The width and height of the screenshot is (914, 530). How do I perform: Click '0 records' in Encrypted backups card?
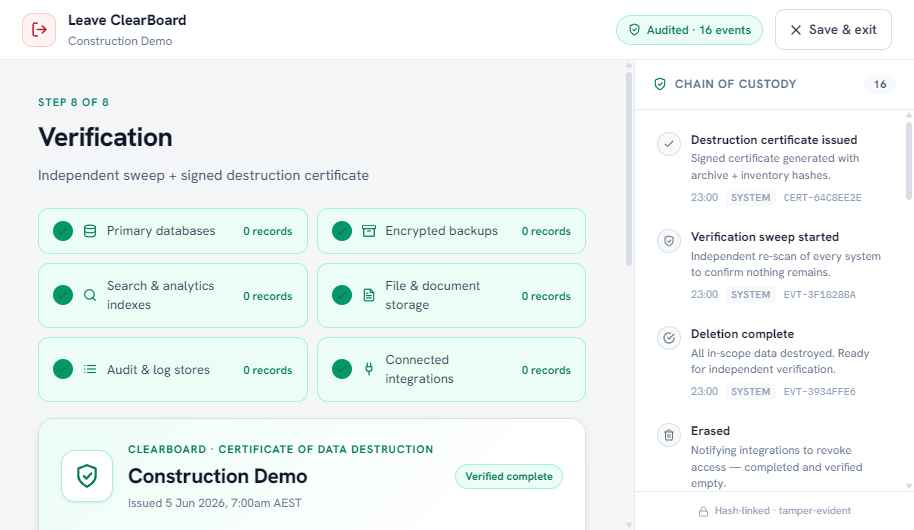546,231
